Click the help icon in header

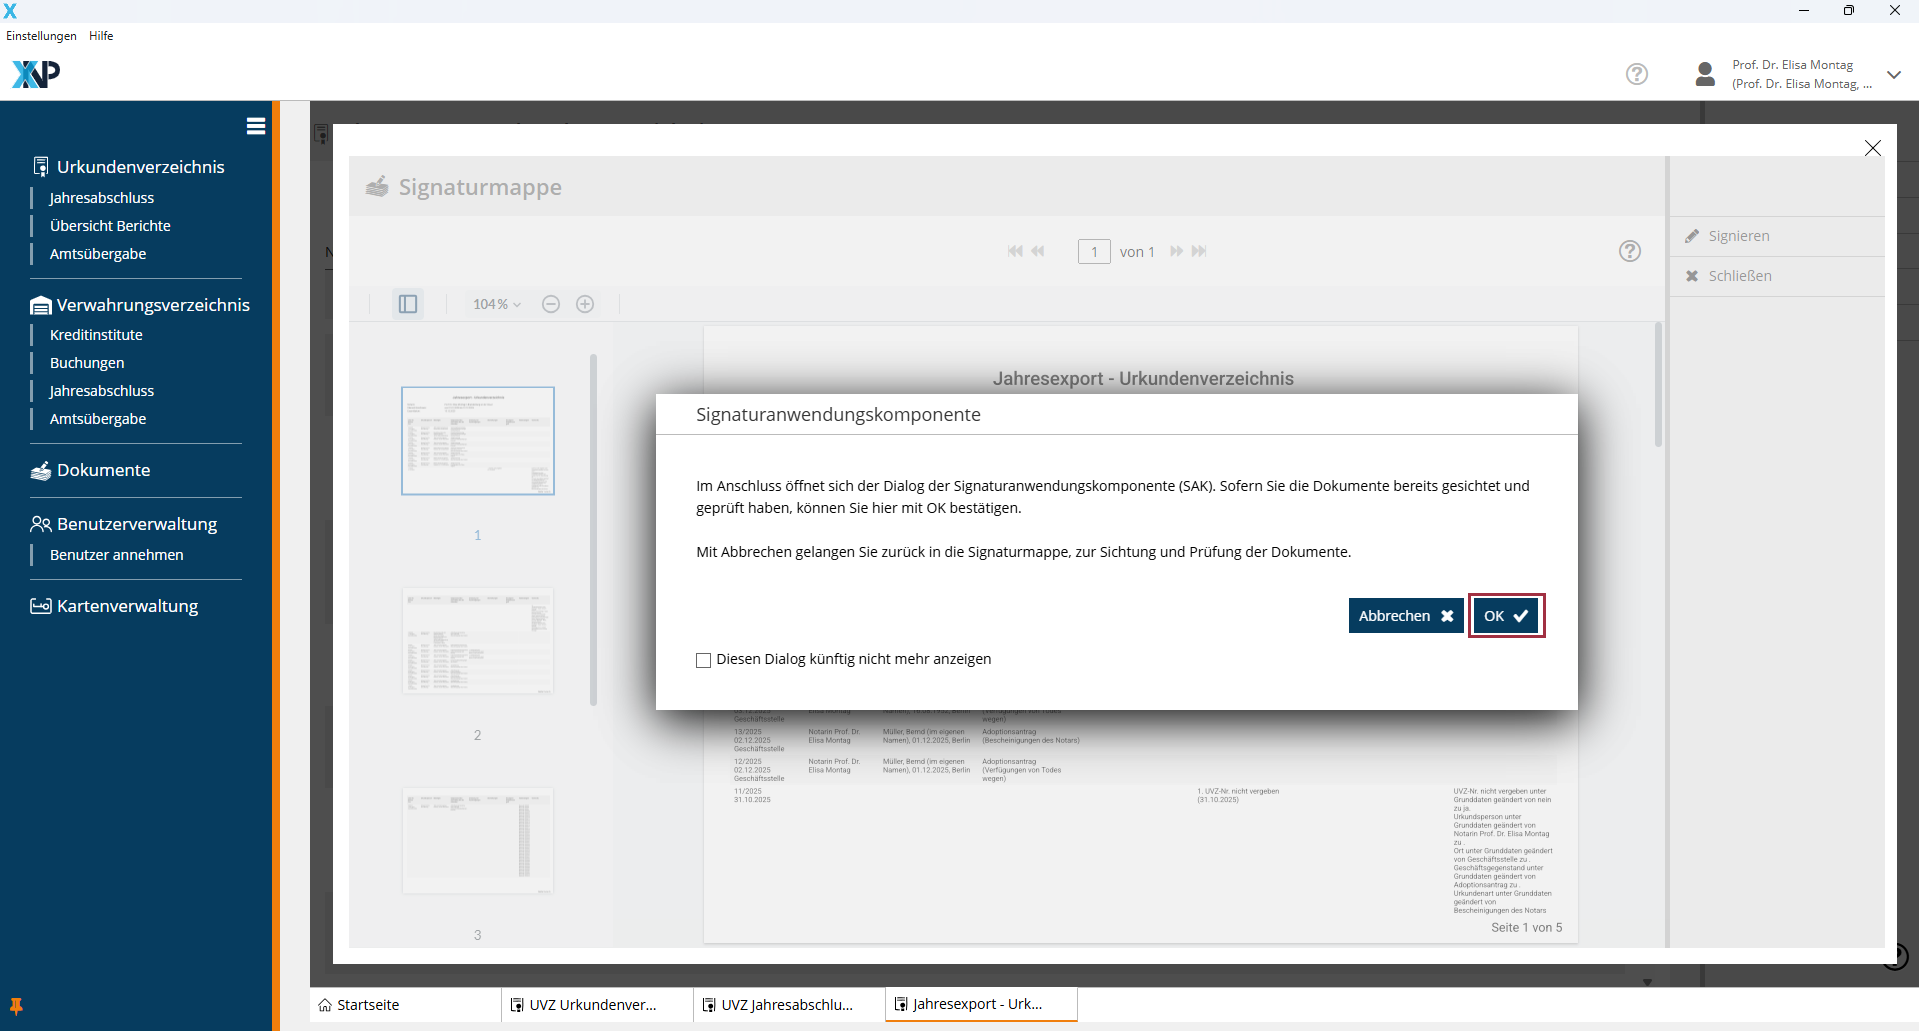click(x=1637, y=74)
